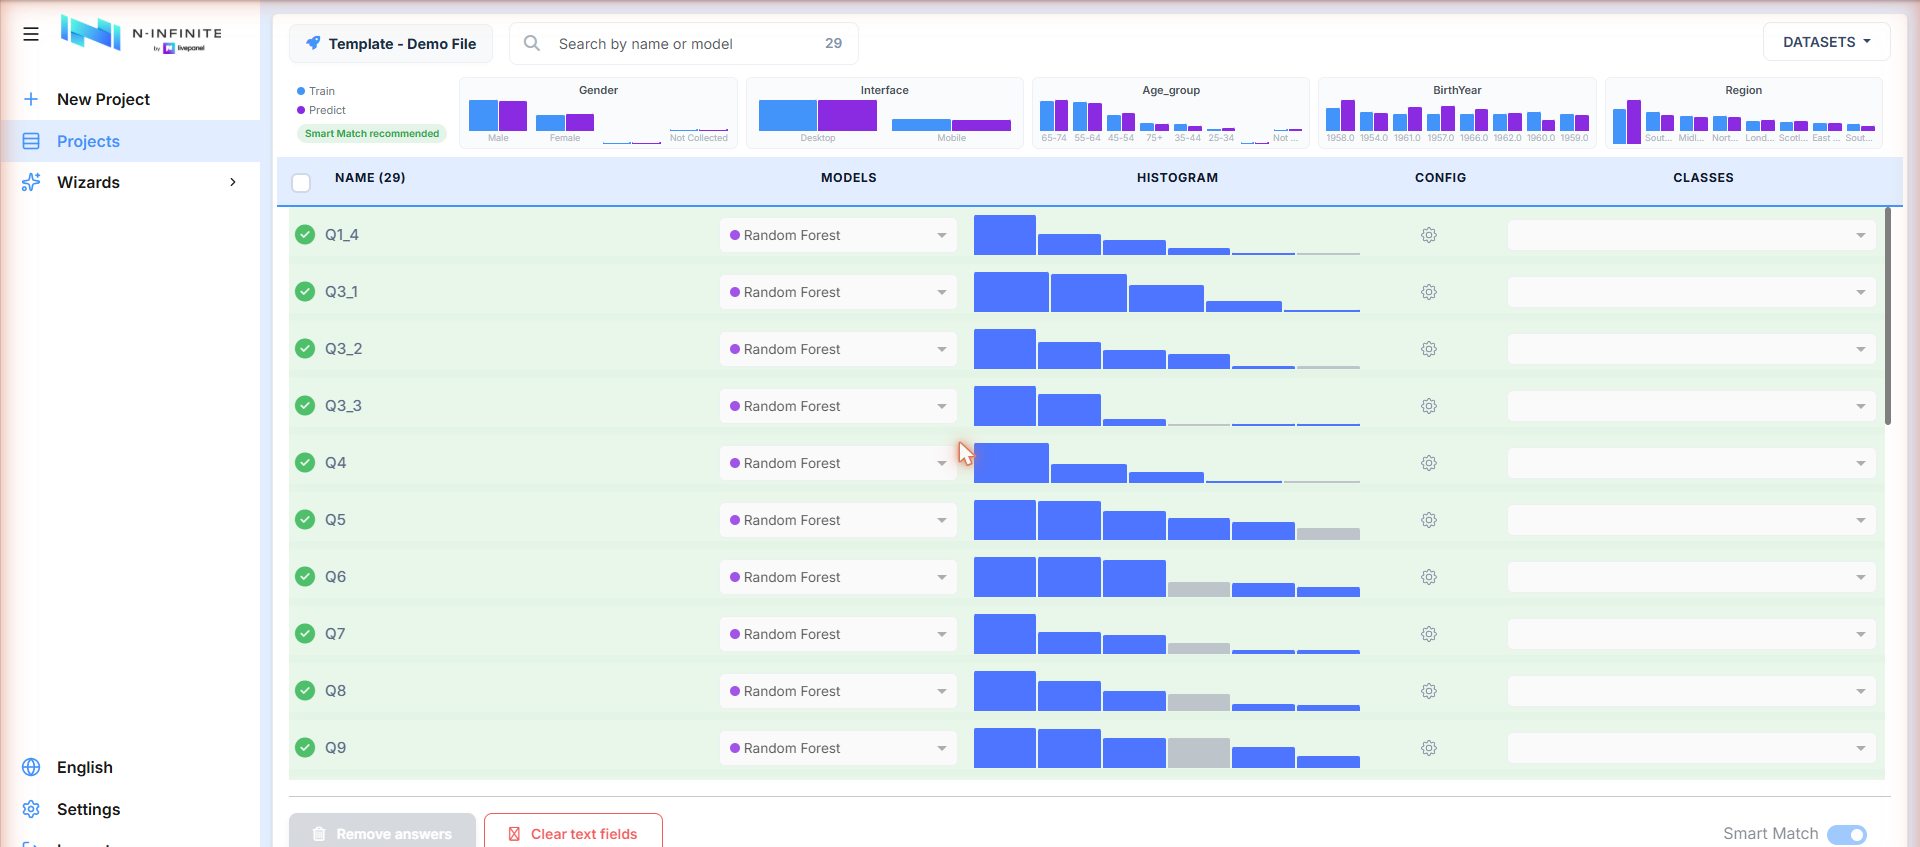This screenshot has height=847, width=1920.
Task: Open the DATASETS dropdown
Action: coord(1826,42)
